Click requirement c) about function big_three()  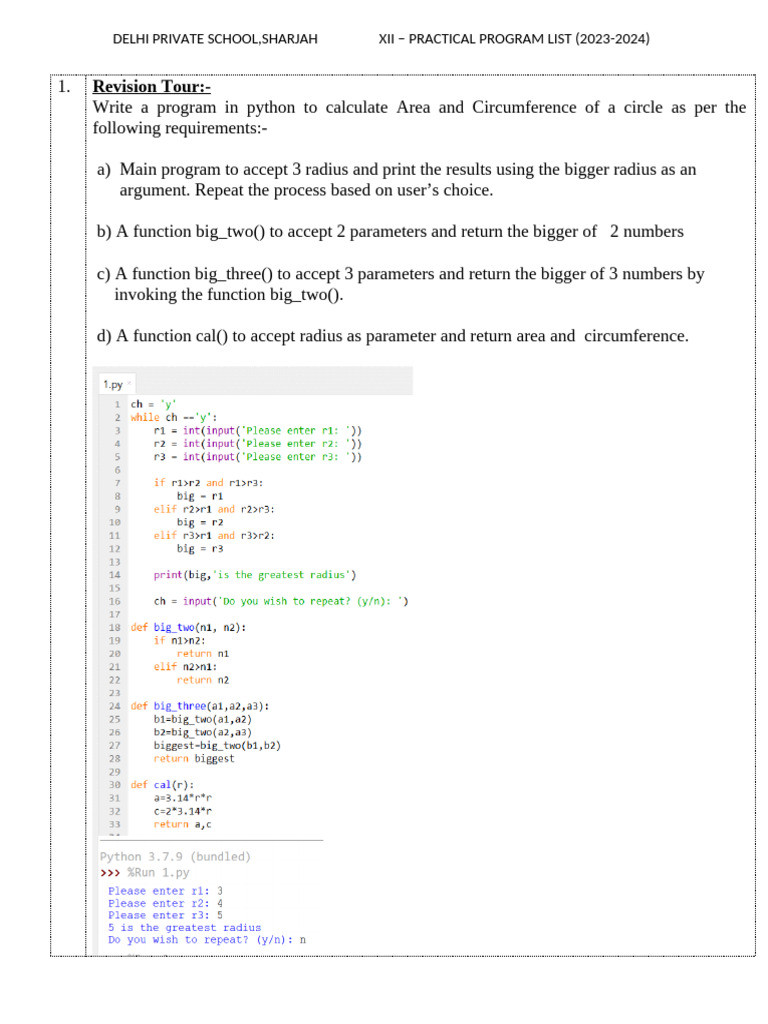click(400, 284)
